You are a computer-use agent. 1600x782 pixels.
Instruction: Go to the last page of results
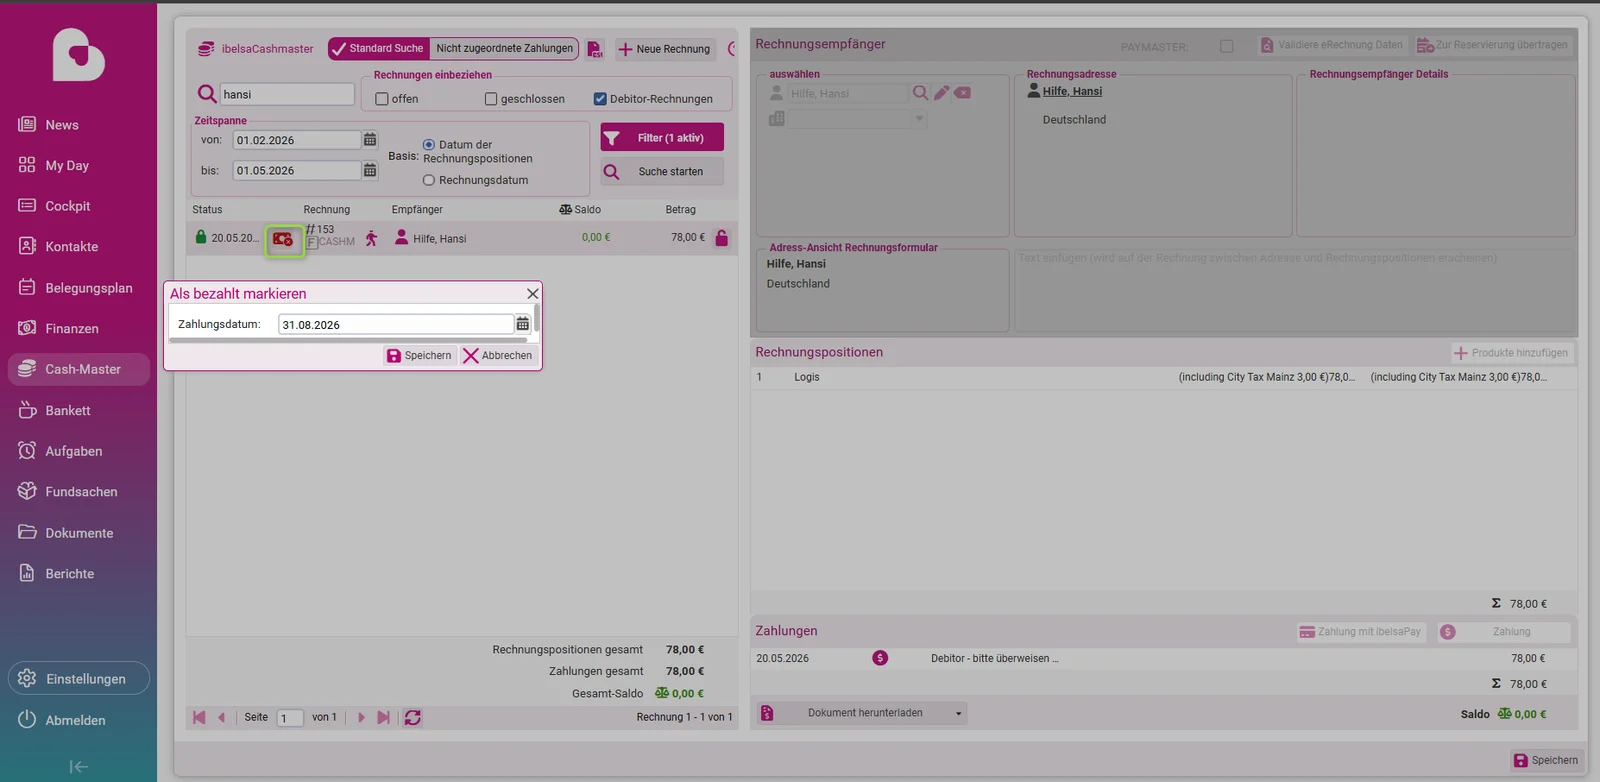[383, 717]
